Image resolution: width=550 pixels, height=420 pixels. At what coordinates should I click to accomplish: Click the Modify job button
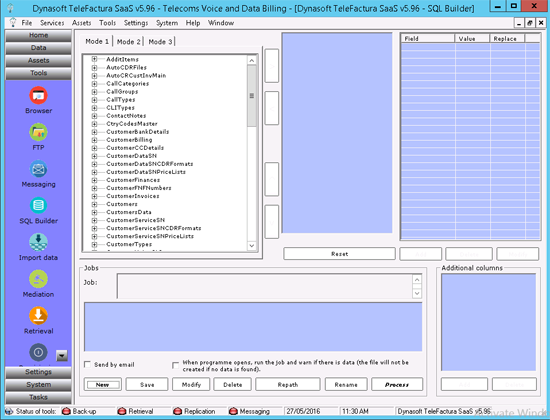[x=191, y=385]
